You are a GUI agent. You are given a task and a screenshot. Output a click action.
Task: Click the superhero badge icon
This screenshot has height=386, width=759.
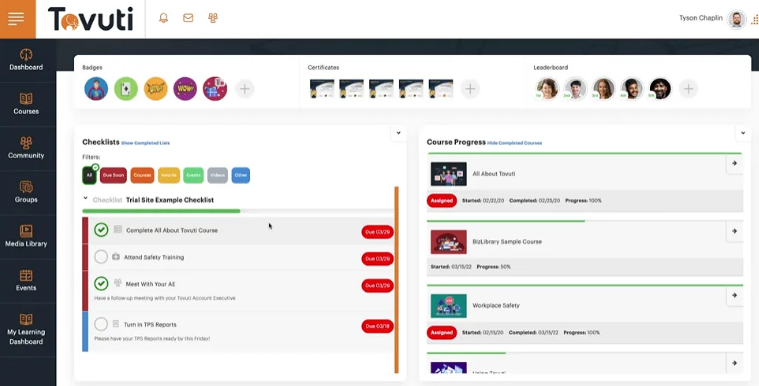pos(96,89)
